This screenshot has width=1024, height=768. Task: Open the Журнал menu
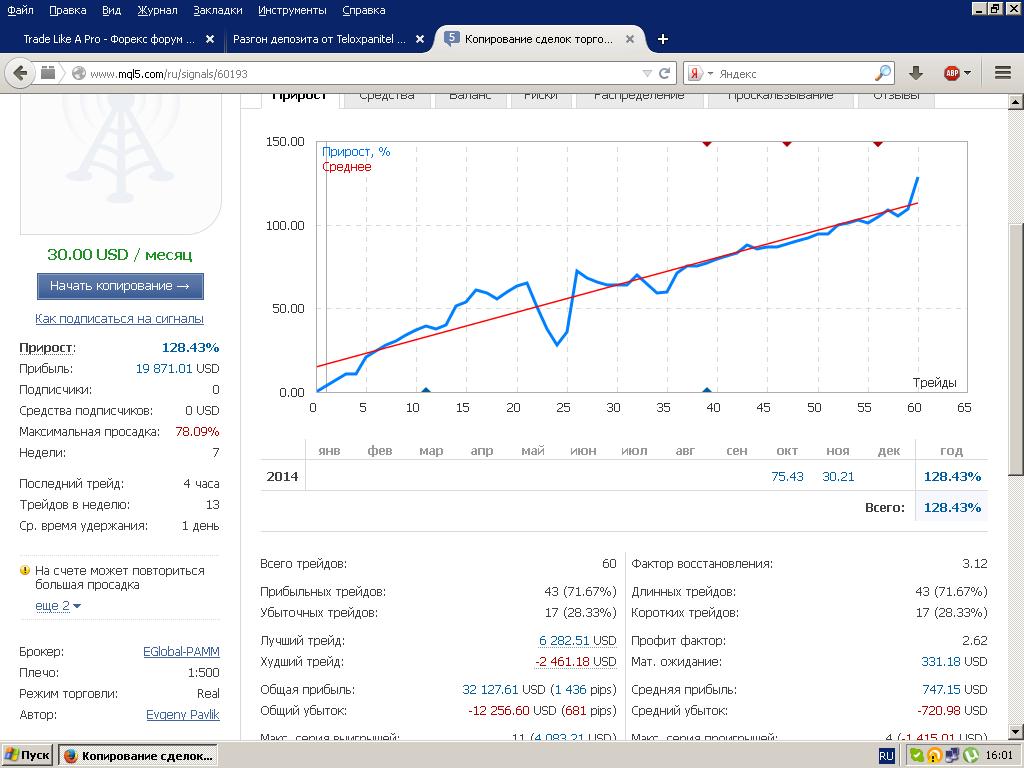click(x=157, y=10)
